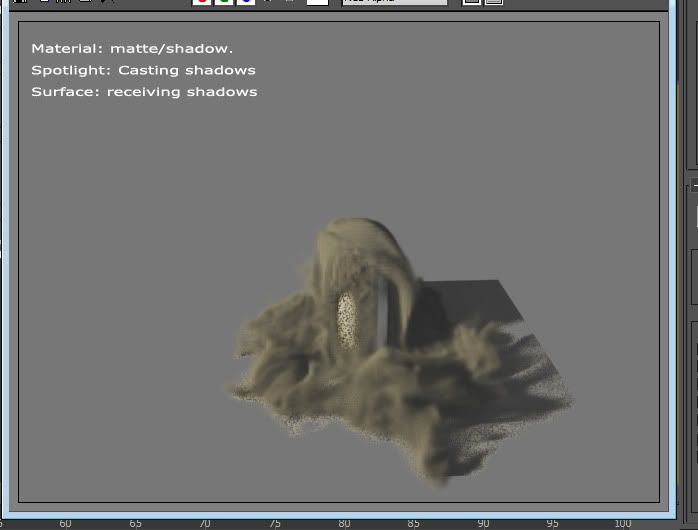The image size is (698, 530).
Task: Click the Toggle UI icon at far right
Action: (490, 3)
